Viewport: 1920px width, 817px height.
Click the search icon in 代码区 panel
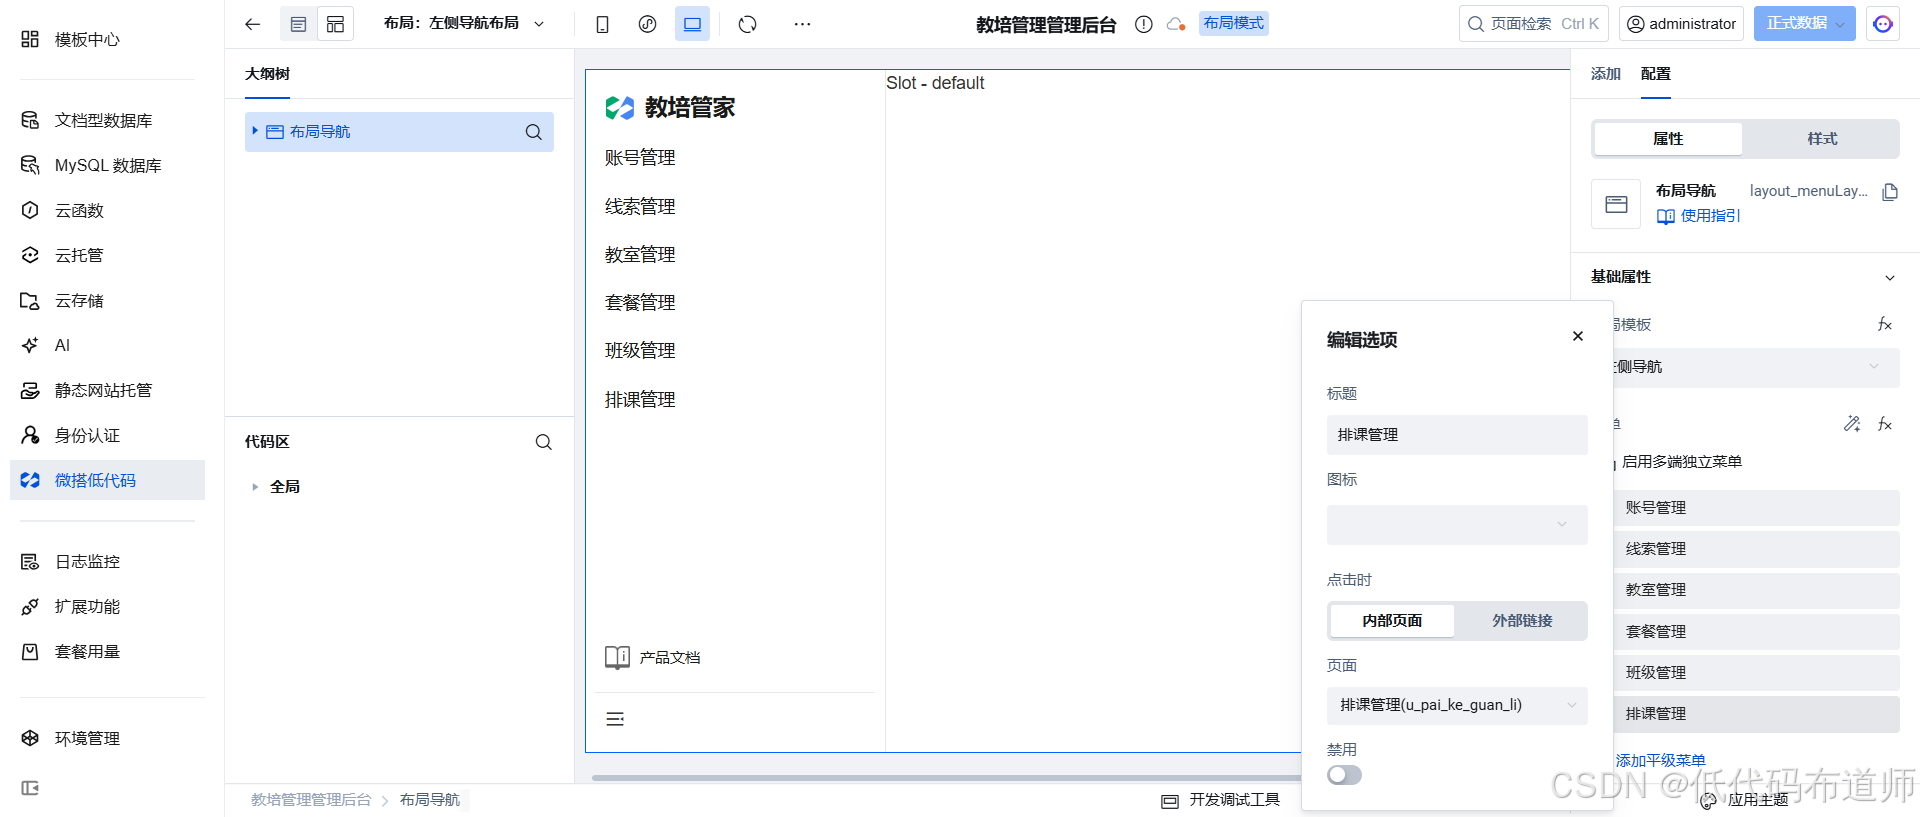[543, 442]
